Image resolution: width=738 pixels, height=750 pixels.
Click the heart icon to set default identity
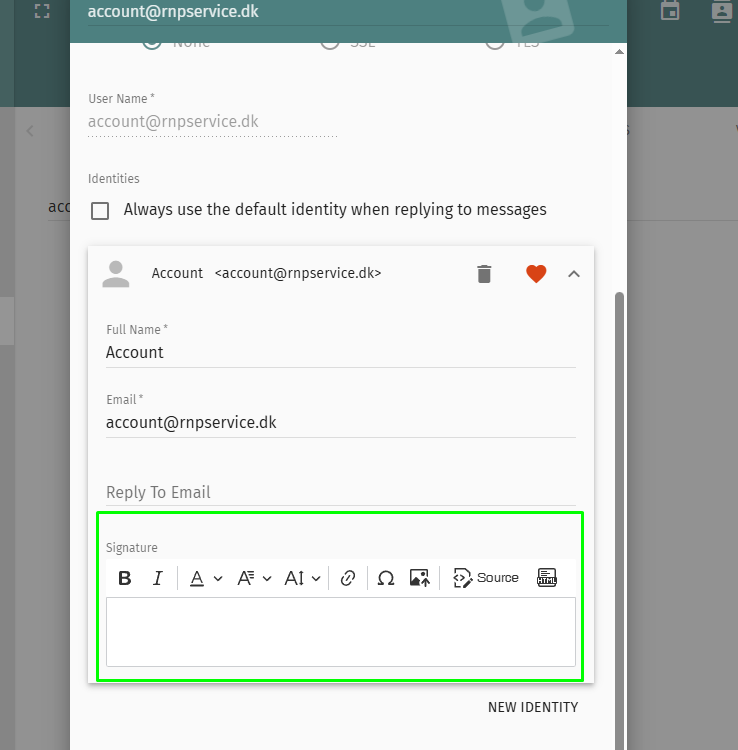536,273
